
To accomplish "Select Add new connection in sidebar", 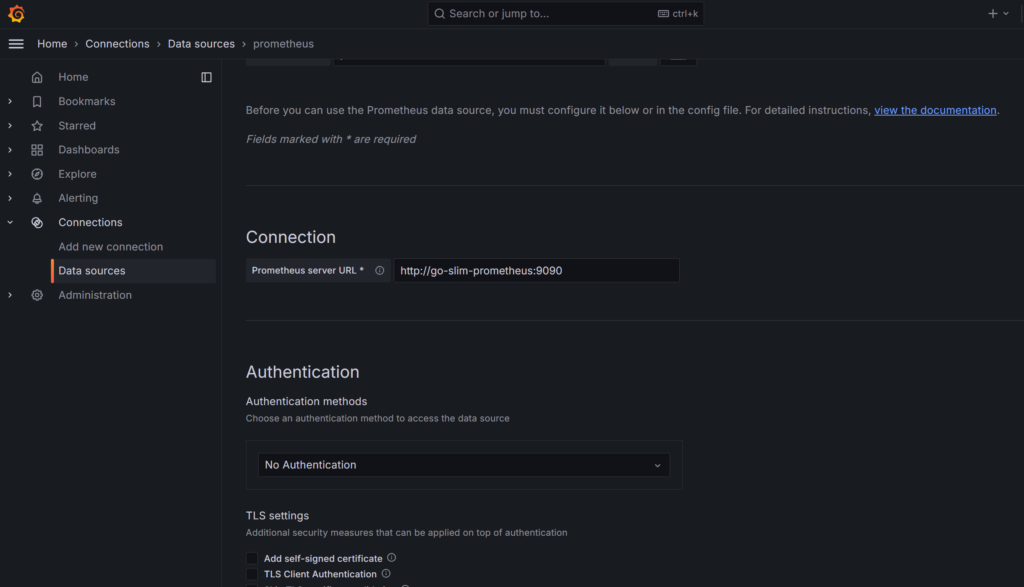I will pyautogui.click(x=110, y=246).
